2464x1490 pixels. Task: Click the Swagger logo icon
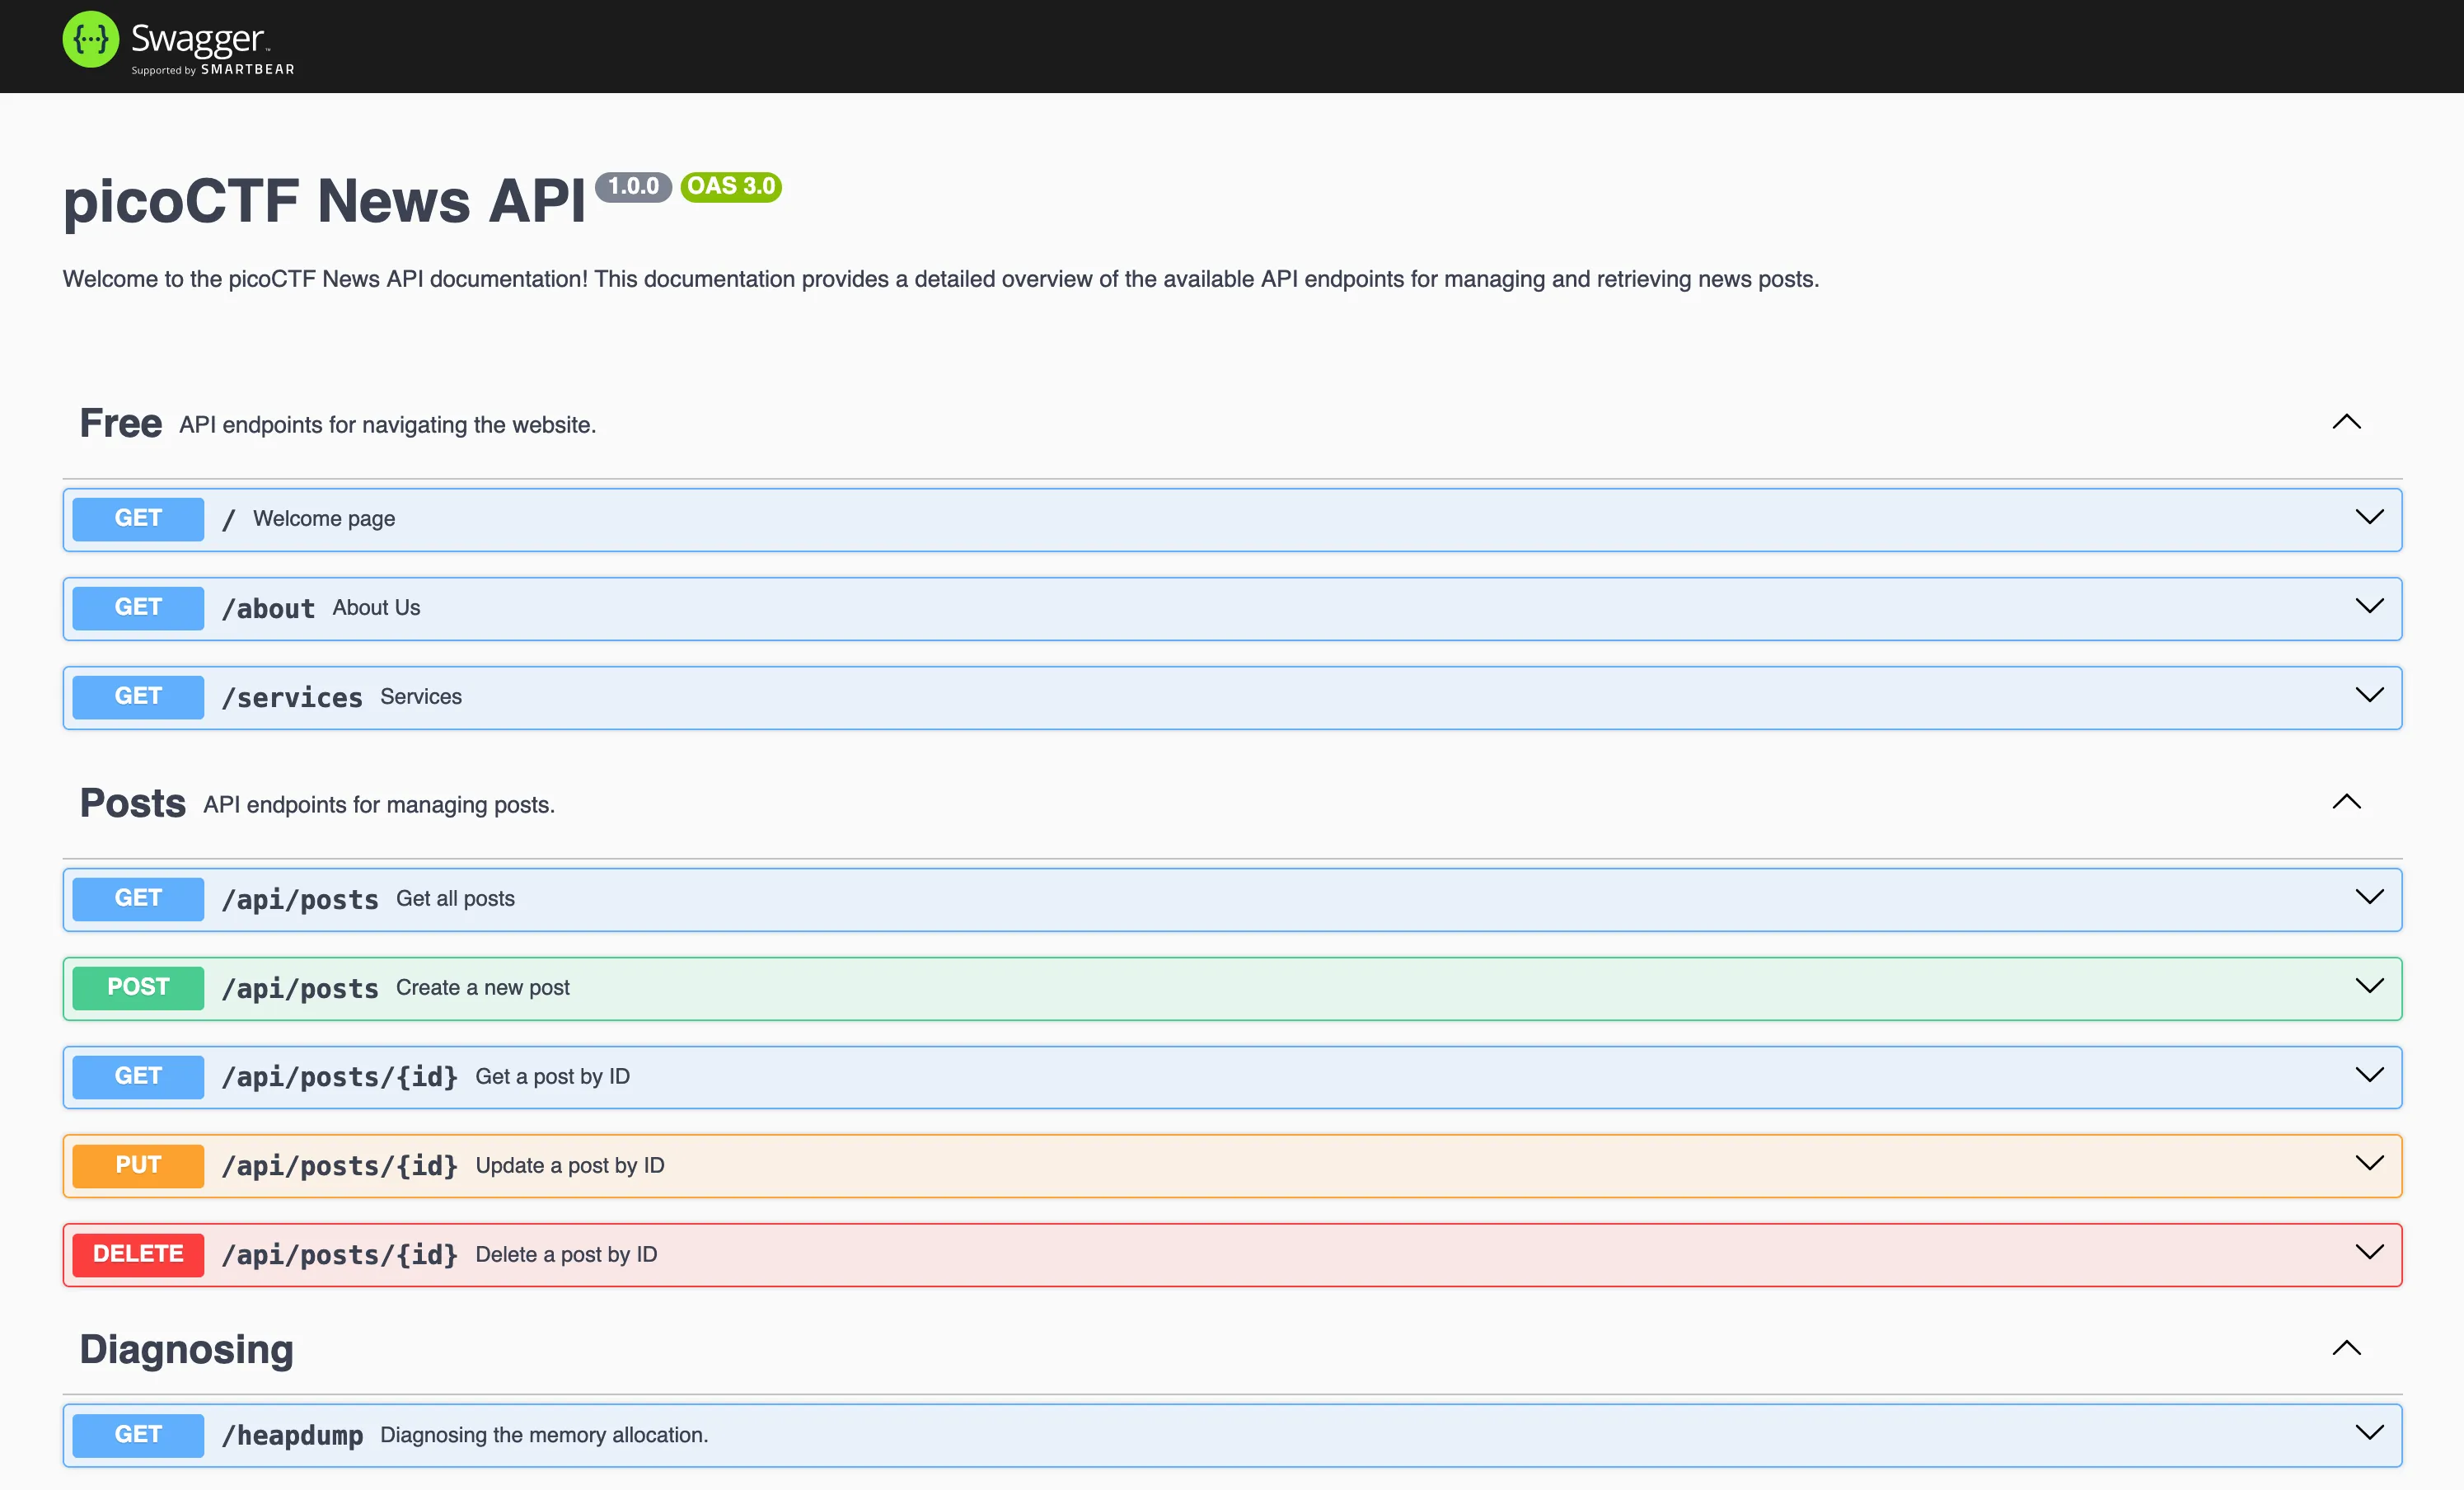(x=91, y=40)
